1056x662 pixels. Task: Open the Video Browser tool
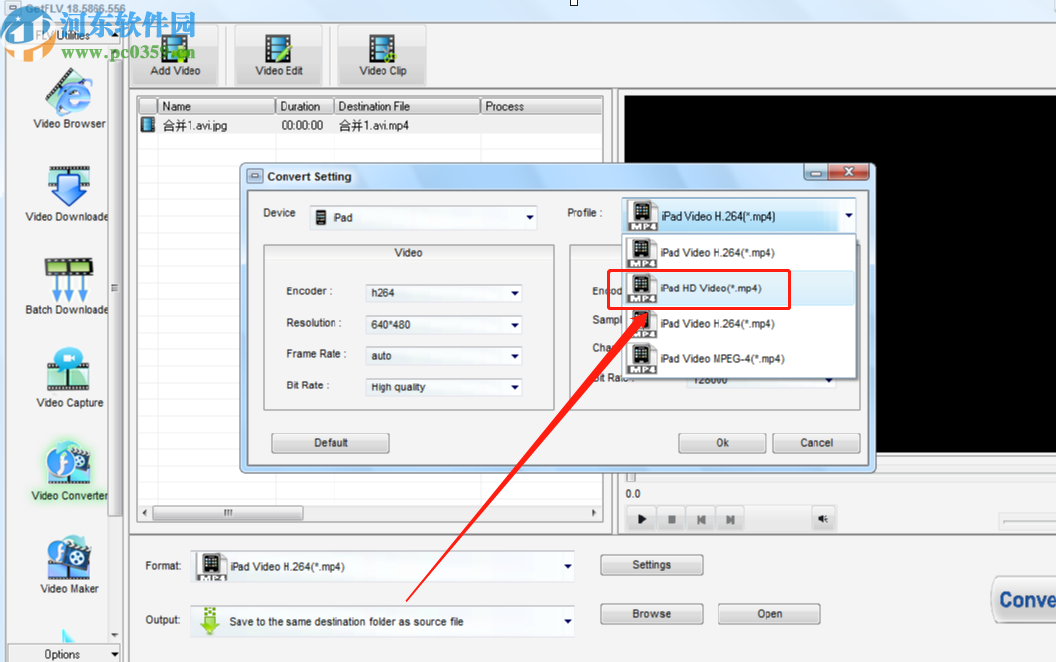(69, 99)
